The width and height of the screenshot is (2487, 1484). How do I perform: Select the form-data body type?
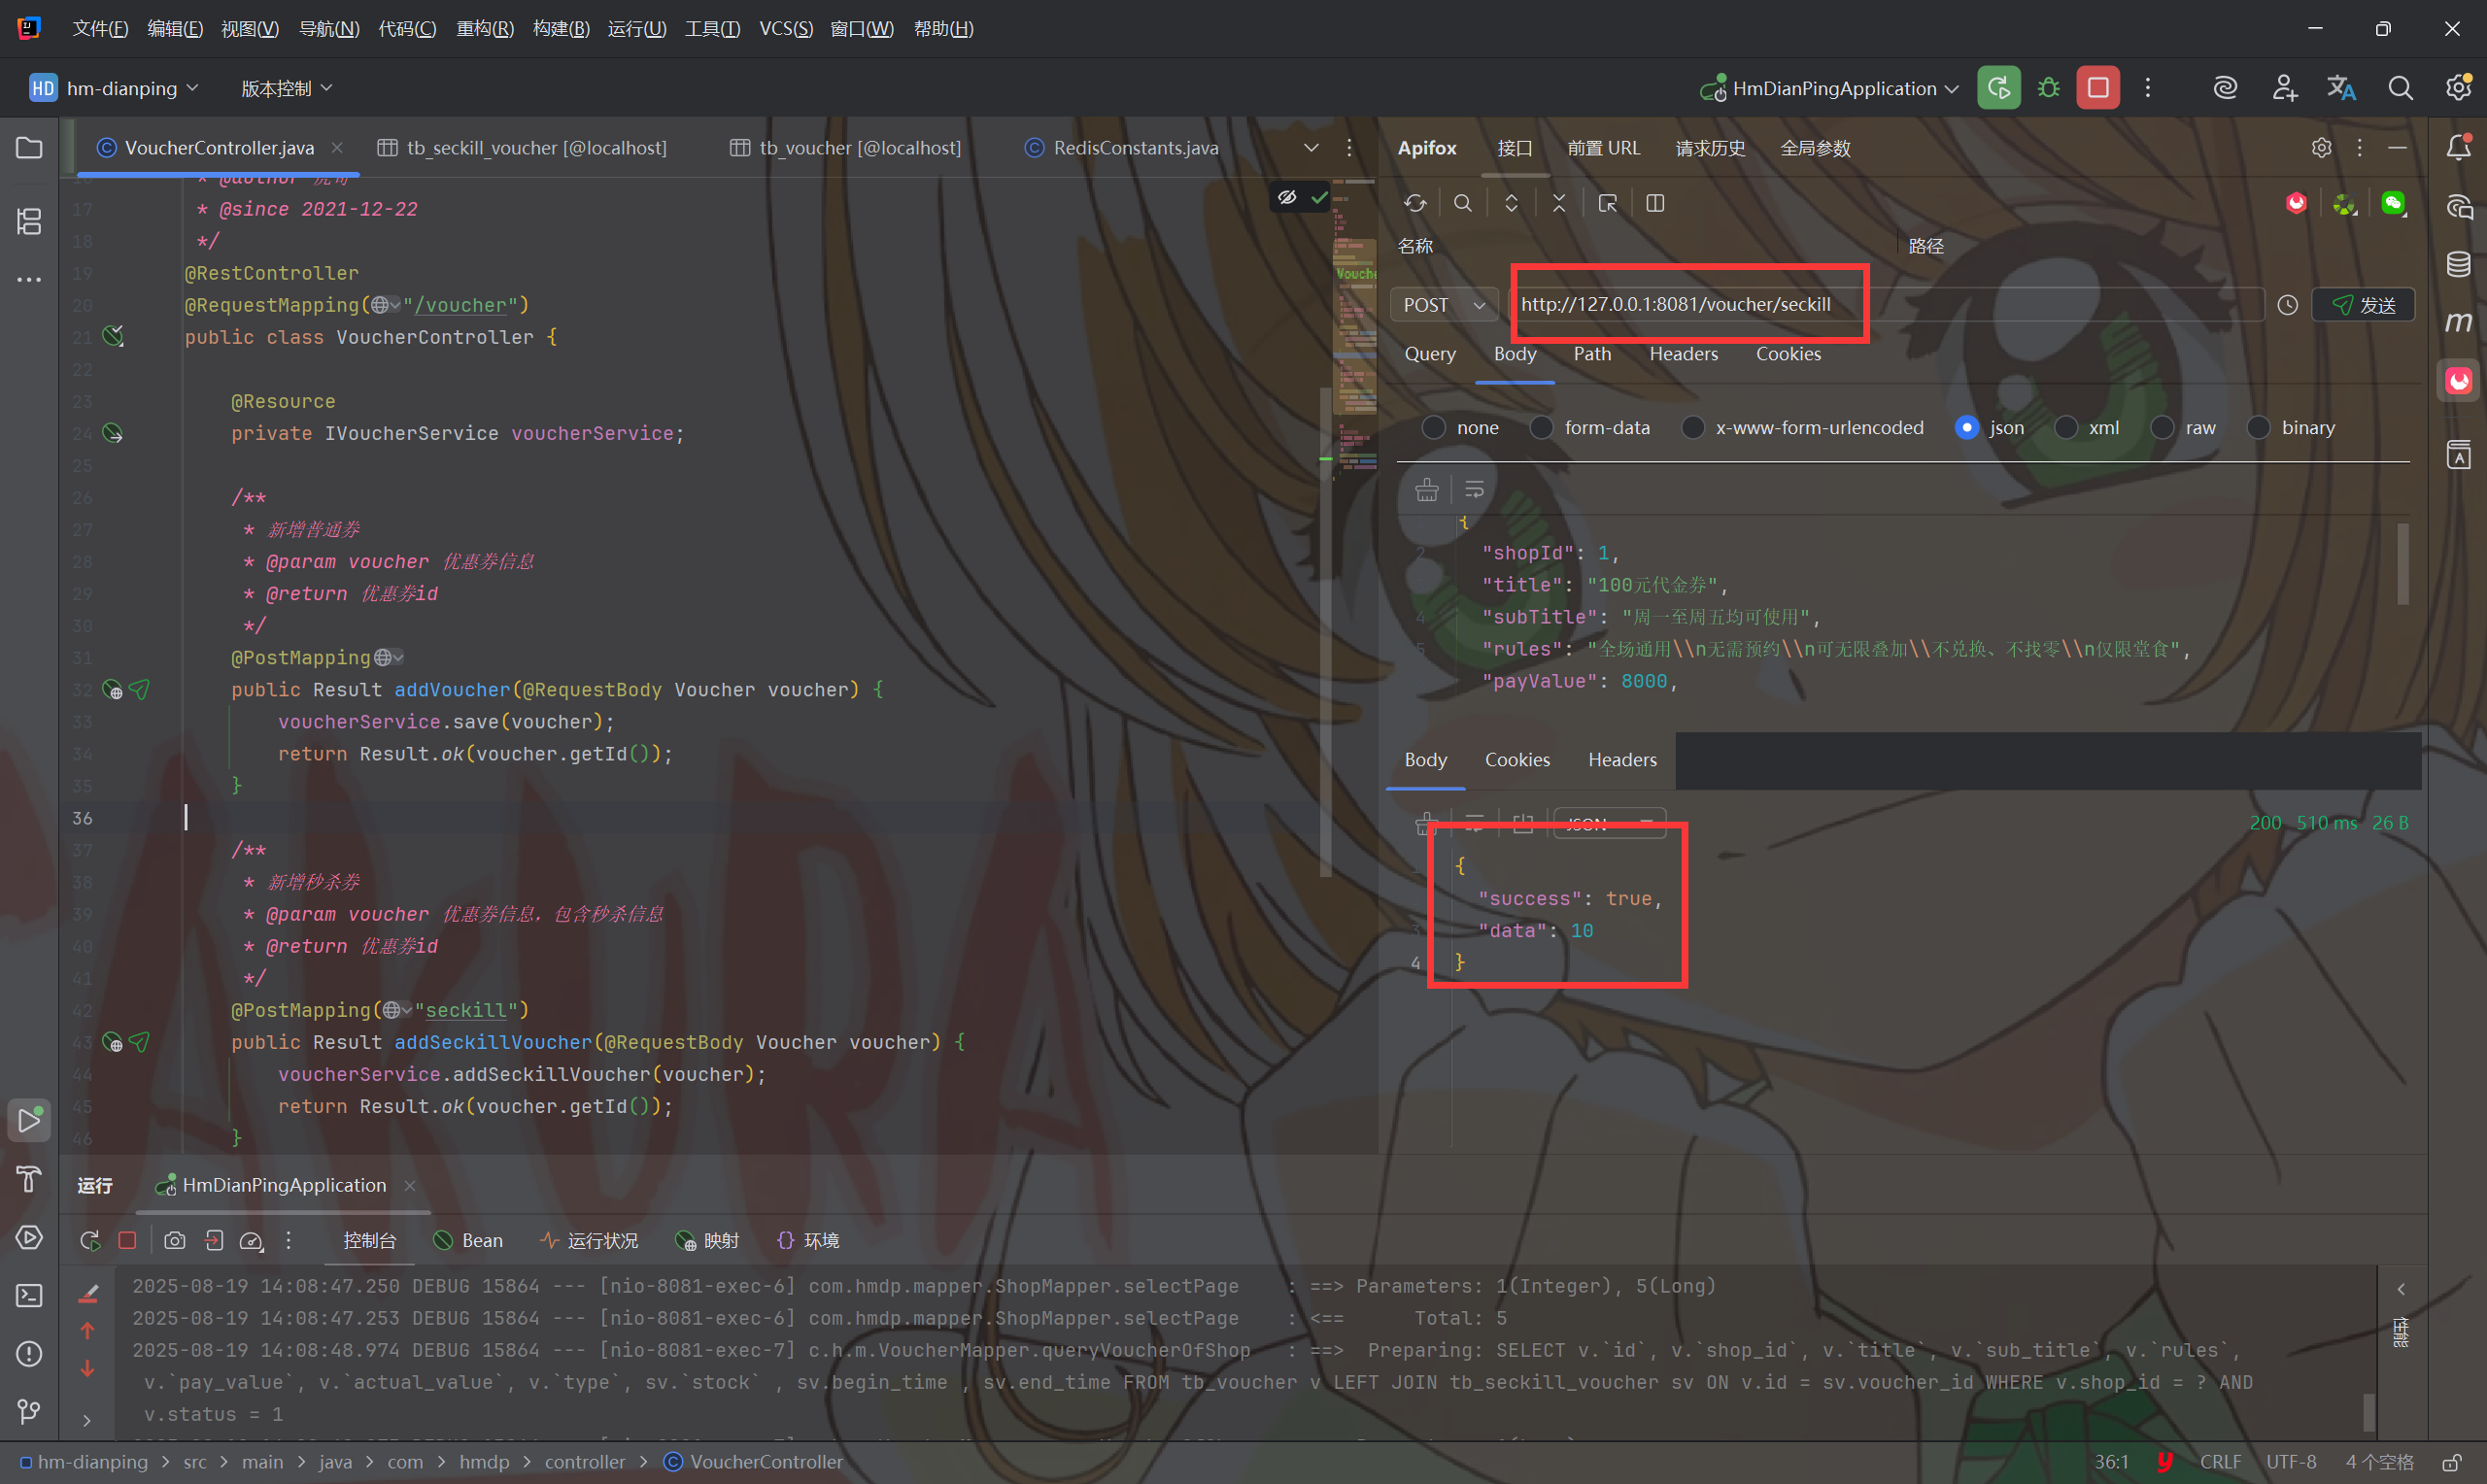point(1541,428)
